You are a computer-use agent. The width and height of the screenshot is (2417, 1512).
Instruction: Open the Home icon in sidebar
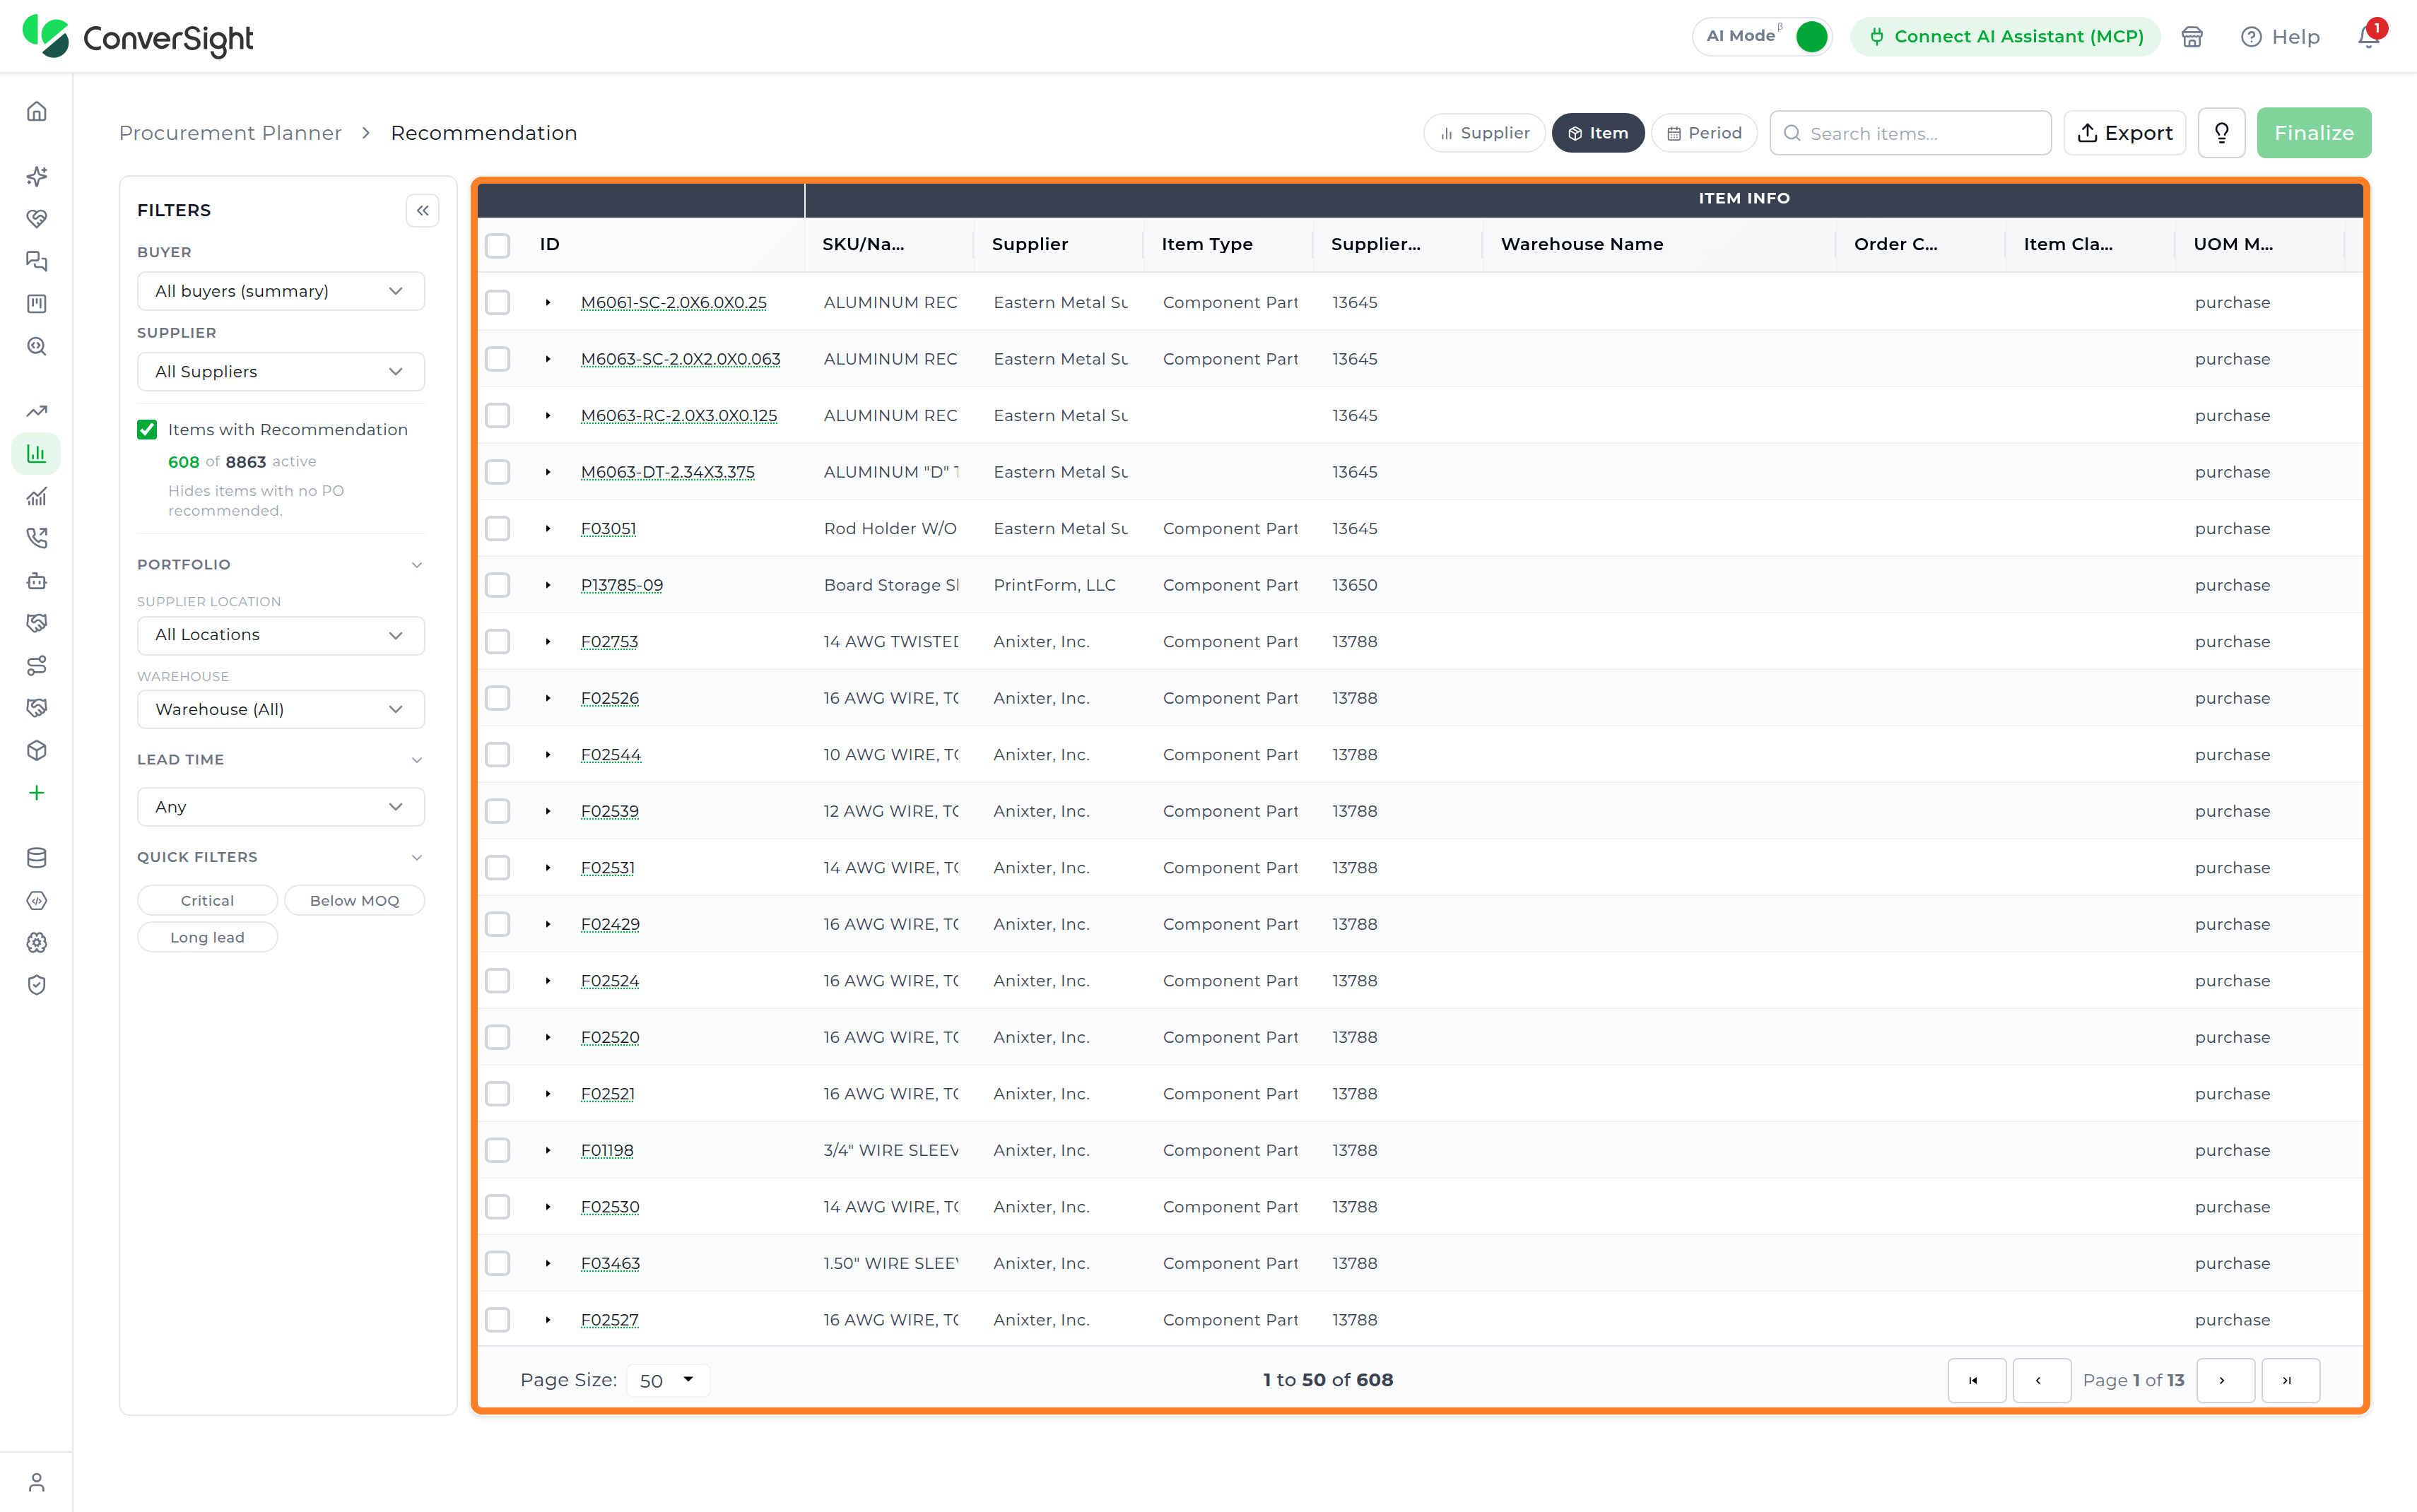[37, 111]
